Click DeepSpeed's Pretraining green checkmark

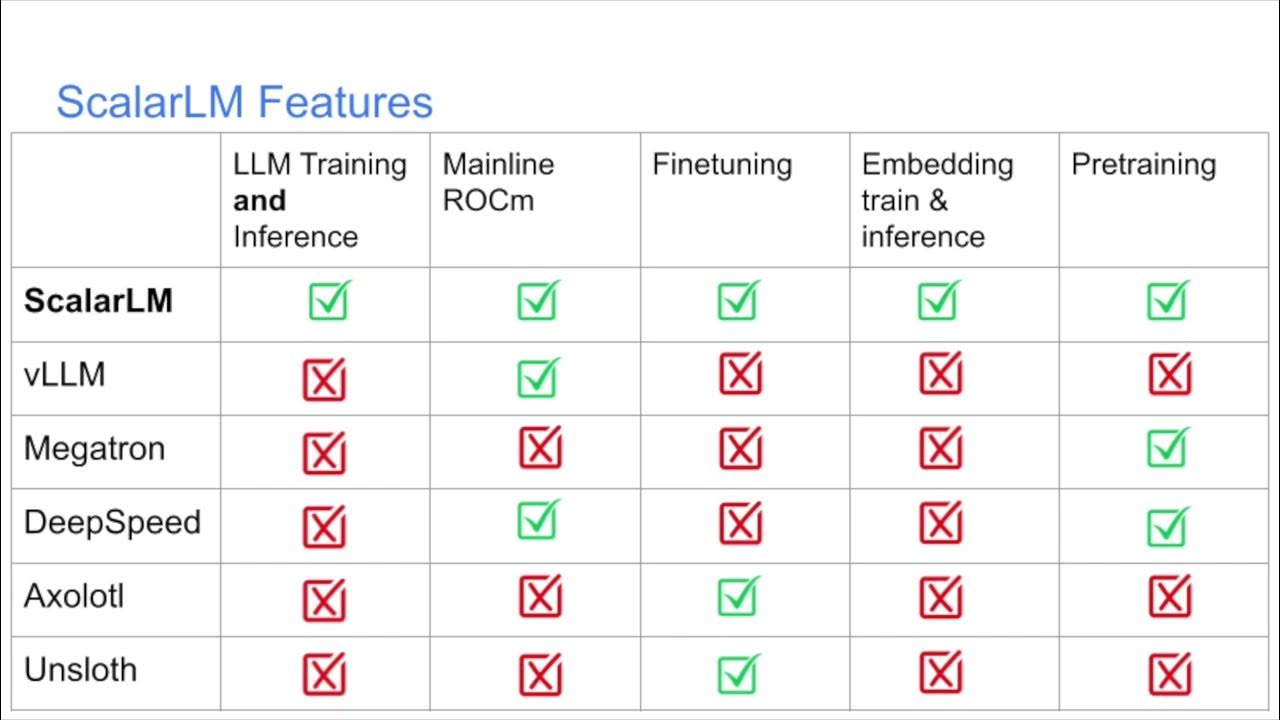1167,527
